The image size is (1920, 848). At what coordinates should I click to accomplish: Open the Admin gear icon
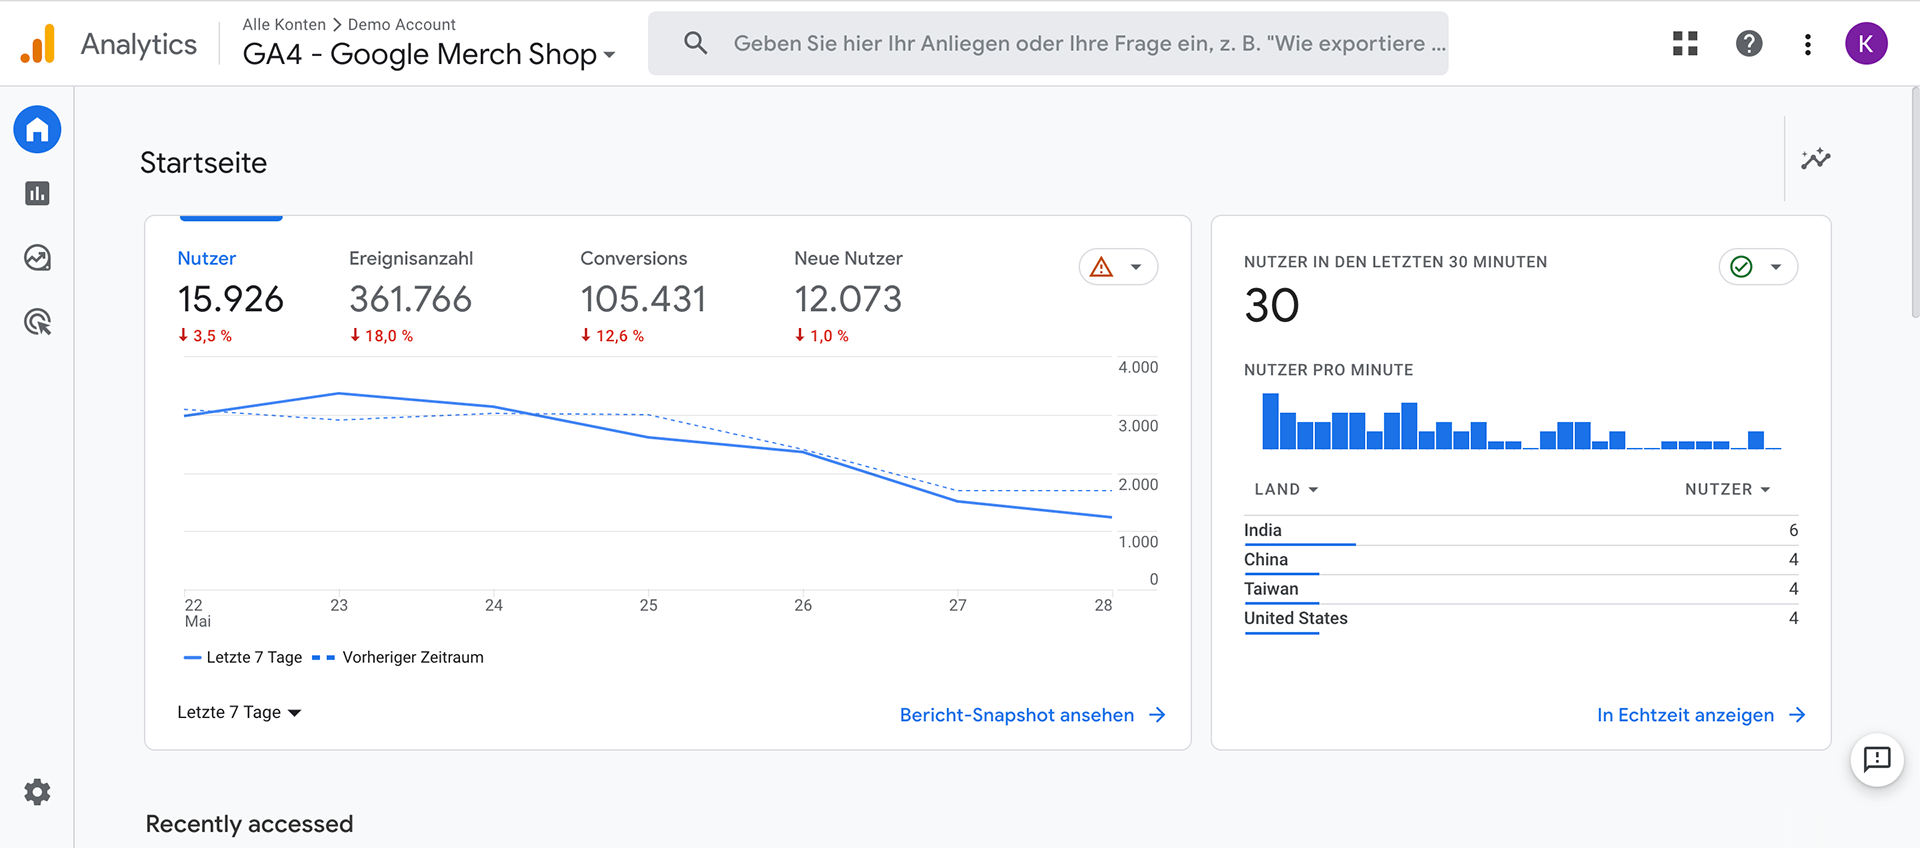[37, 792]
